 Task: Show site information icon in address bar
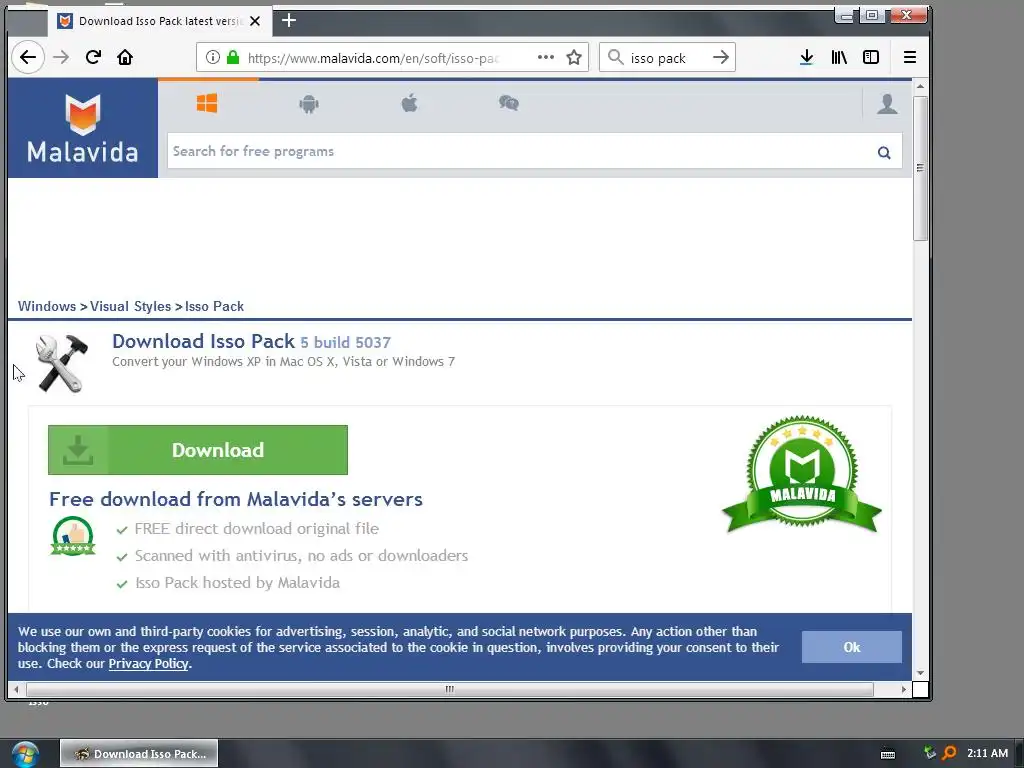[x=212, y=57]
